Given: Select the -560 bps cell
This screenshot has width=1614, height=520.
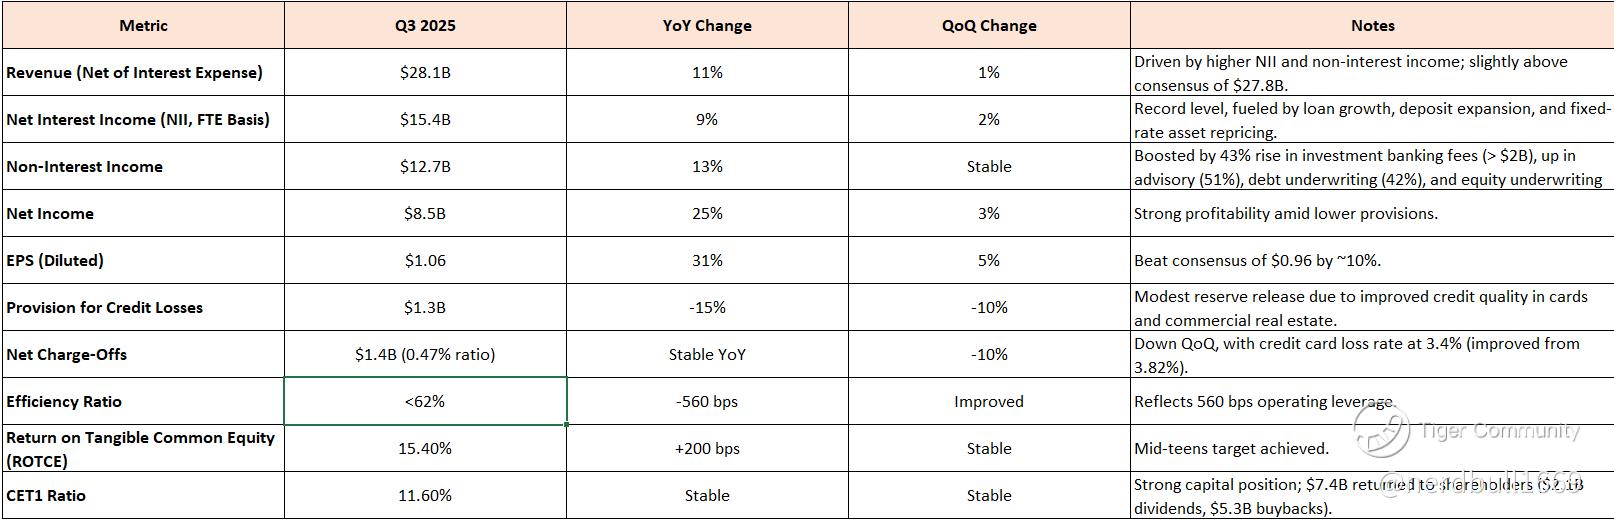Looking at the screenshot, I should 707,401.
